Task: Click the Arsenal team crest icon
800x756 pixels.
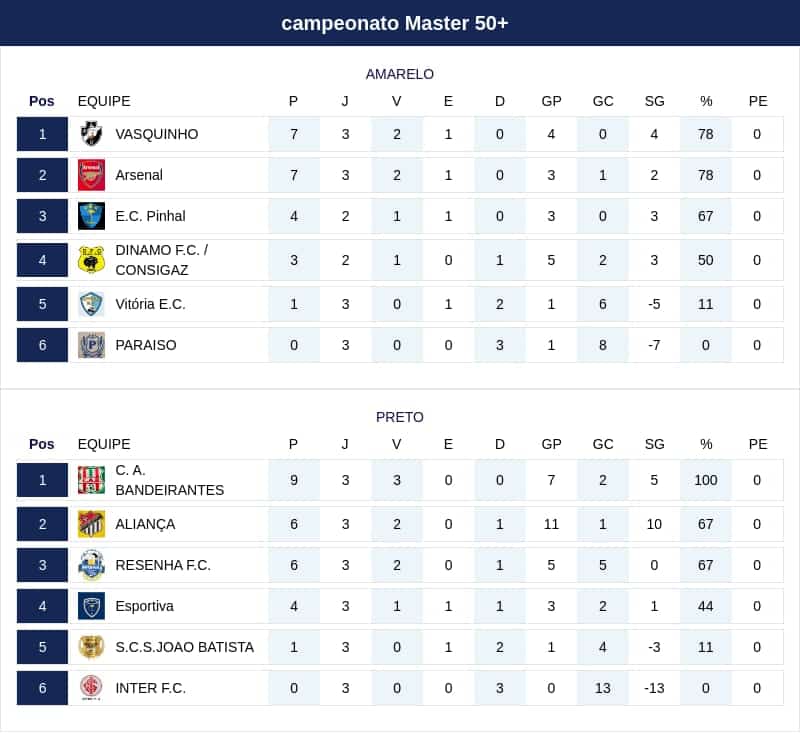Action: pos(91,175)
